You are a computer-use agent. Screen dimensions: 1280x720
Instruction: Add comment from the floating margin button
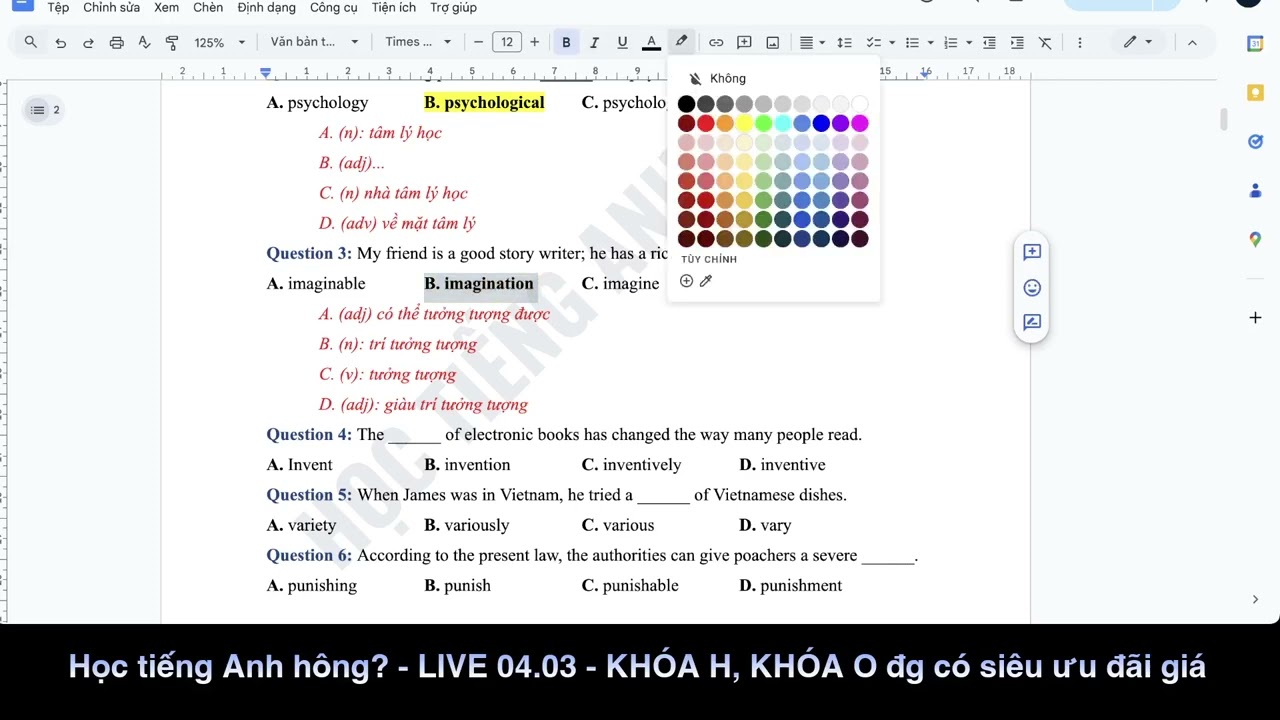pyautogui.click(x=1032, y=252)
